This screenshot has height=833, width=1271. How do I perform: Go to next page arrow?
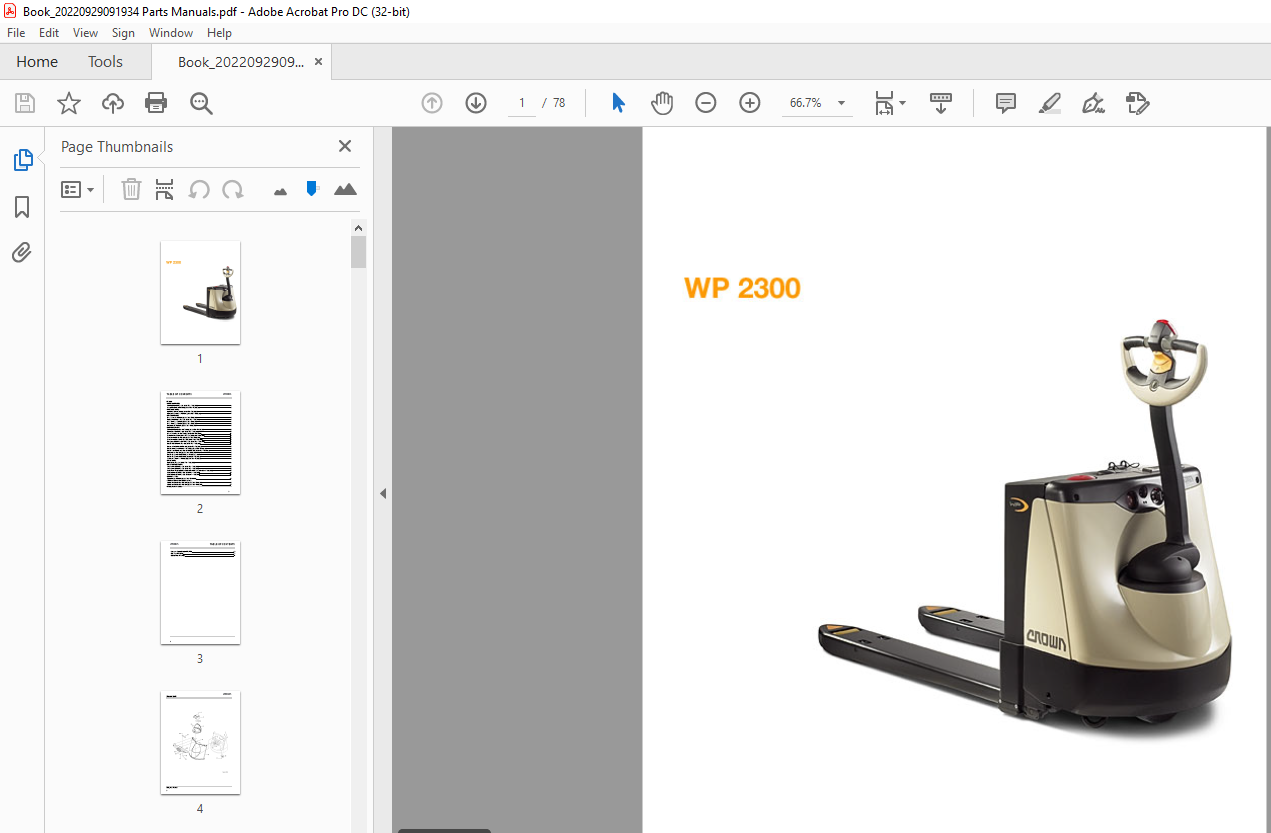(x=476, y=103)
